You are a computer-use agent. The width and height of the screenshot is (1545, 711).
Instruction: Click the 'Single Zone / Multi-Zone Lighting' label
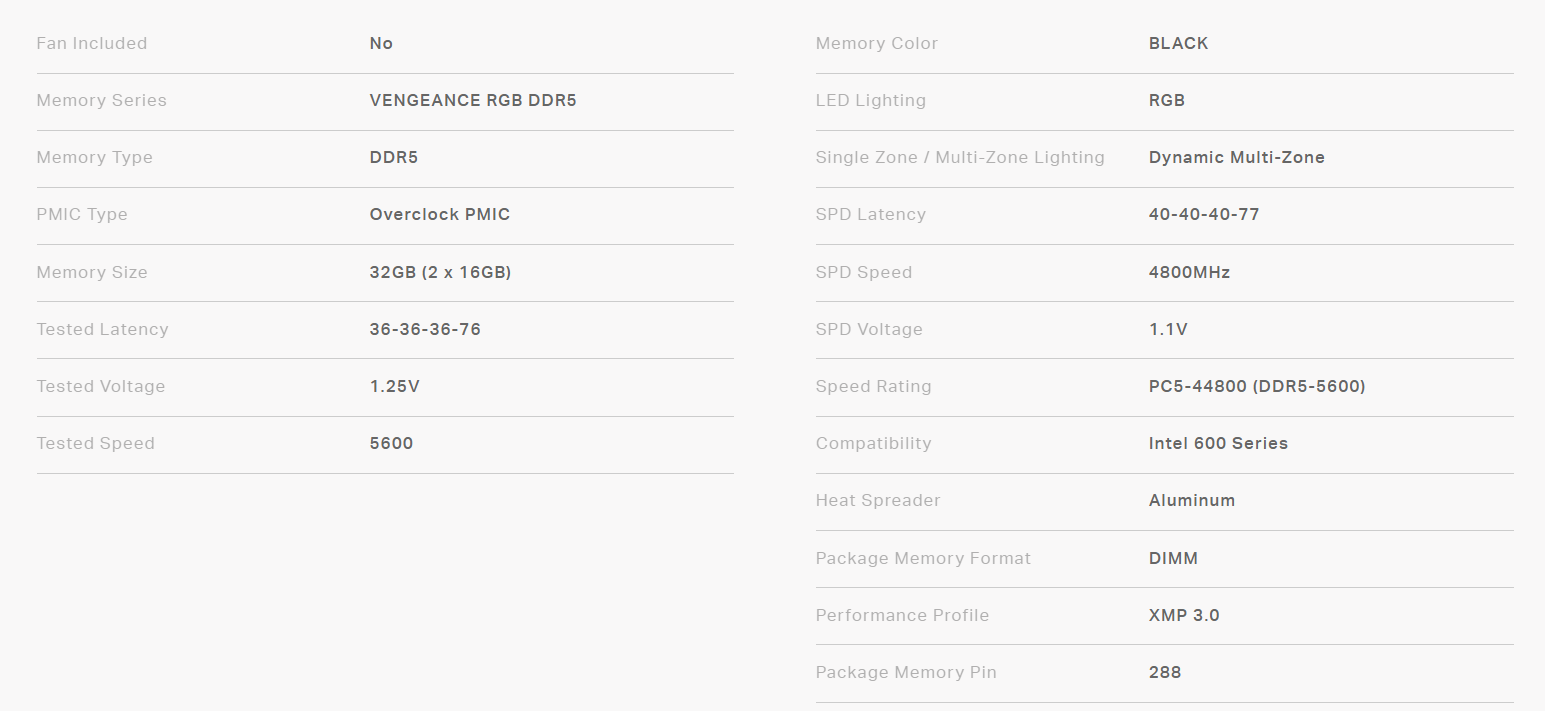click(960, 157)
